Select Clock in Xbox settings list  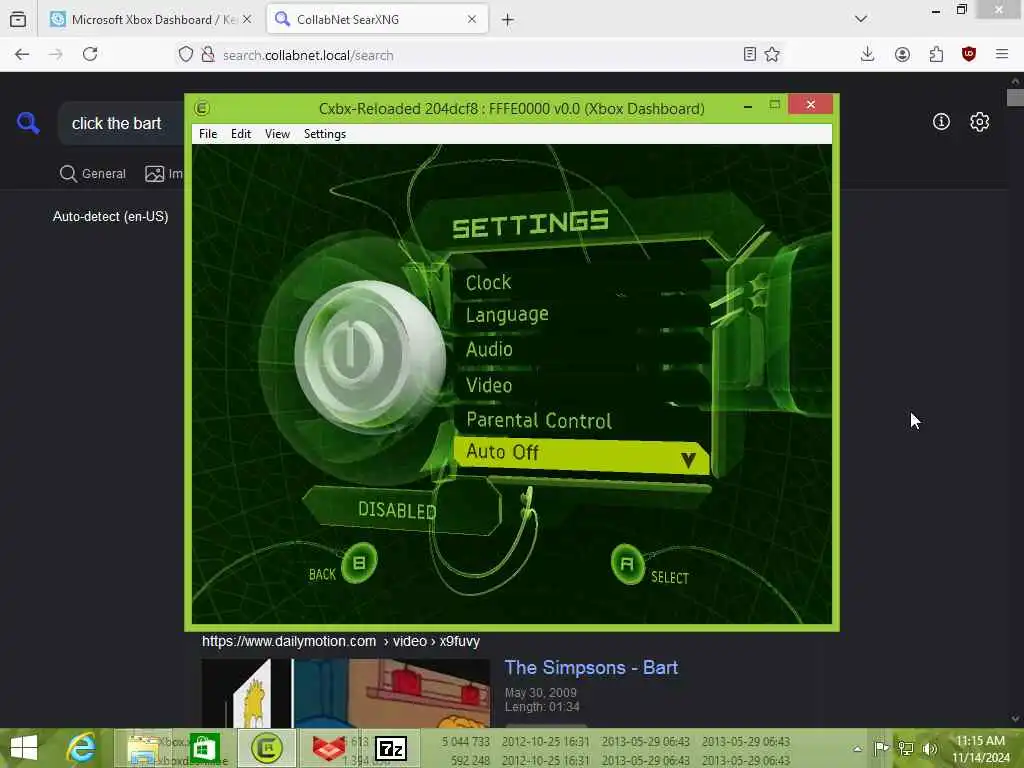point(488,283)
